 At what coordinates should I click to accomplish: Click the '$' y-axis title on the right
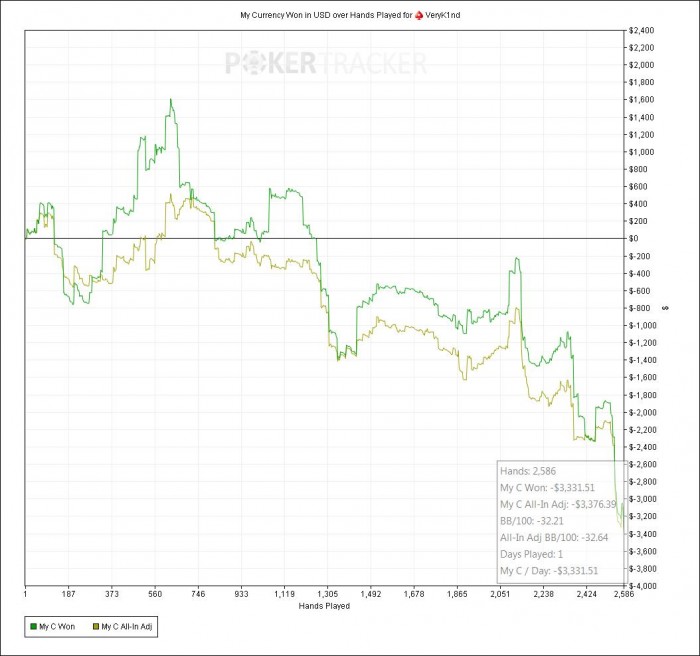pos(665,308)
